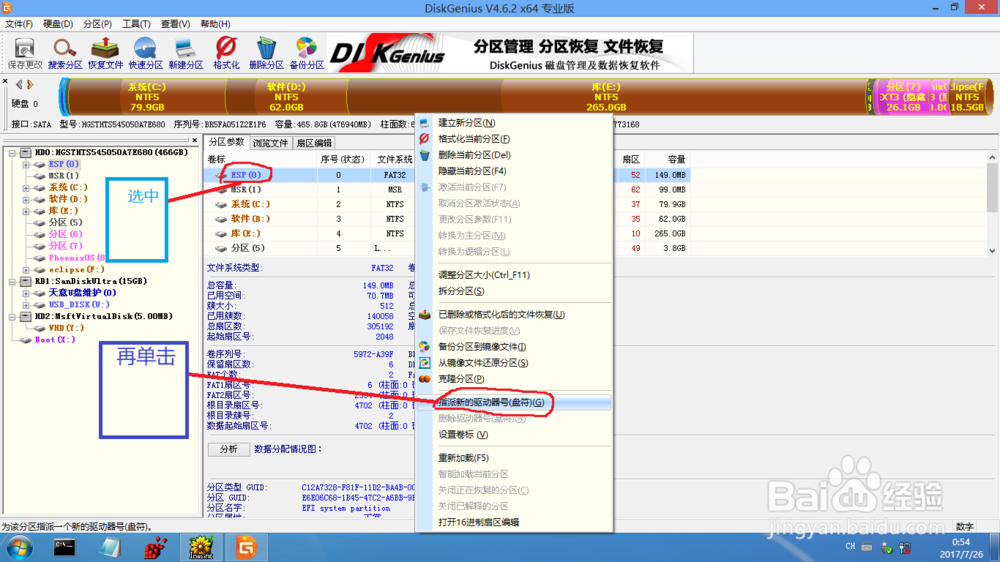Choose 设置卷标(V) menu entry
The width and height of the screenshot is (1000, 562).
tap(514, 434)
